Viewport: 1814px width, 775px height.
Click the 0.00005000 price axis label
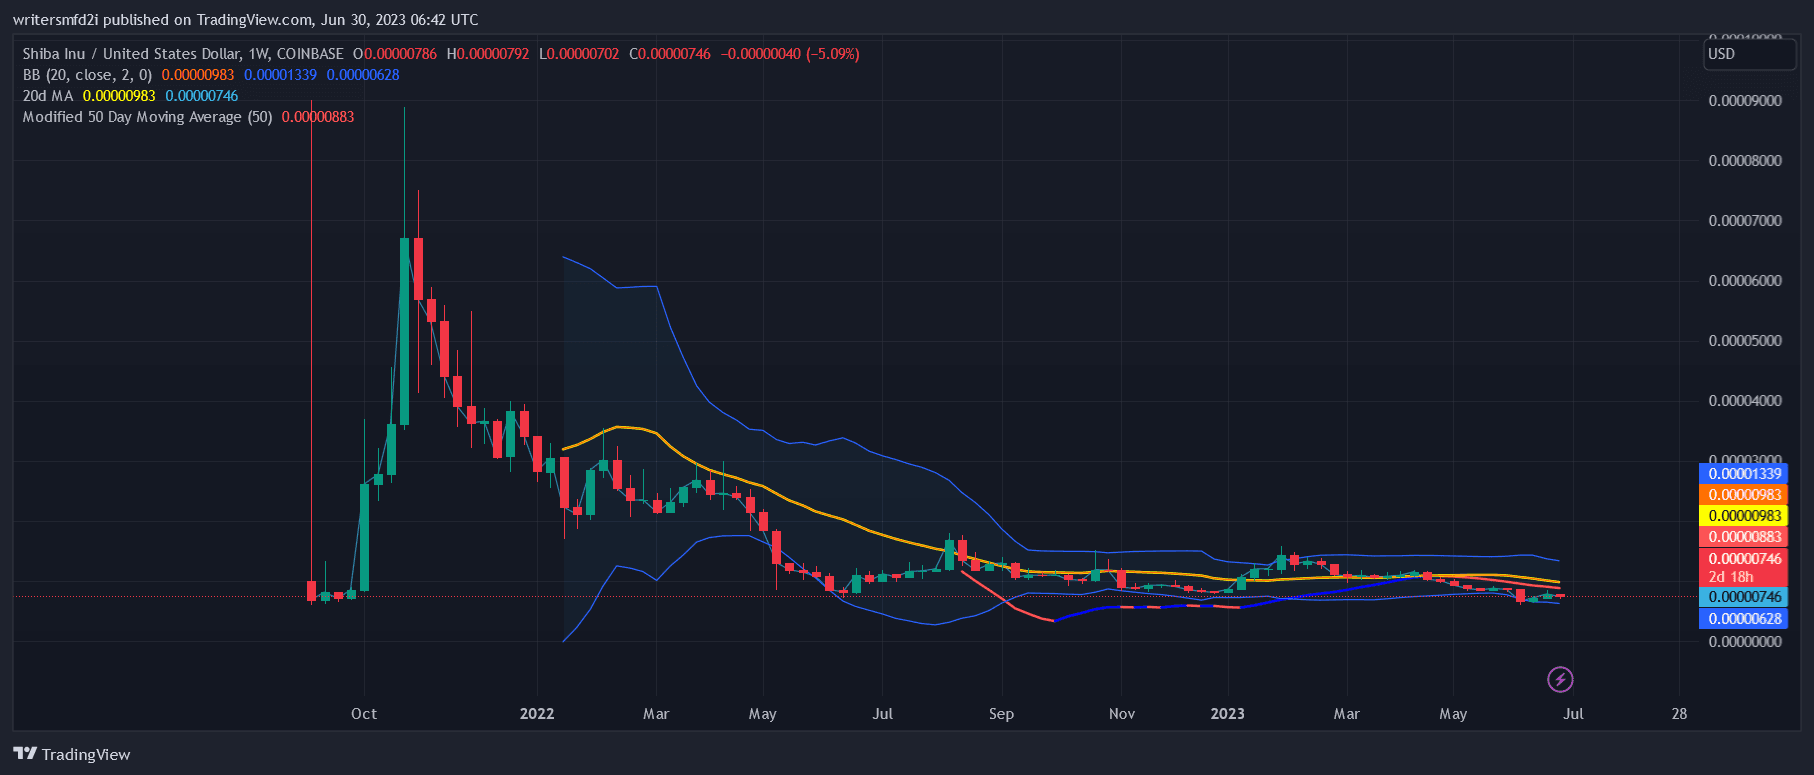click(x=1744, y=341)
